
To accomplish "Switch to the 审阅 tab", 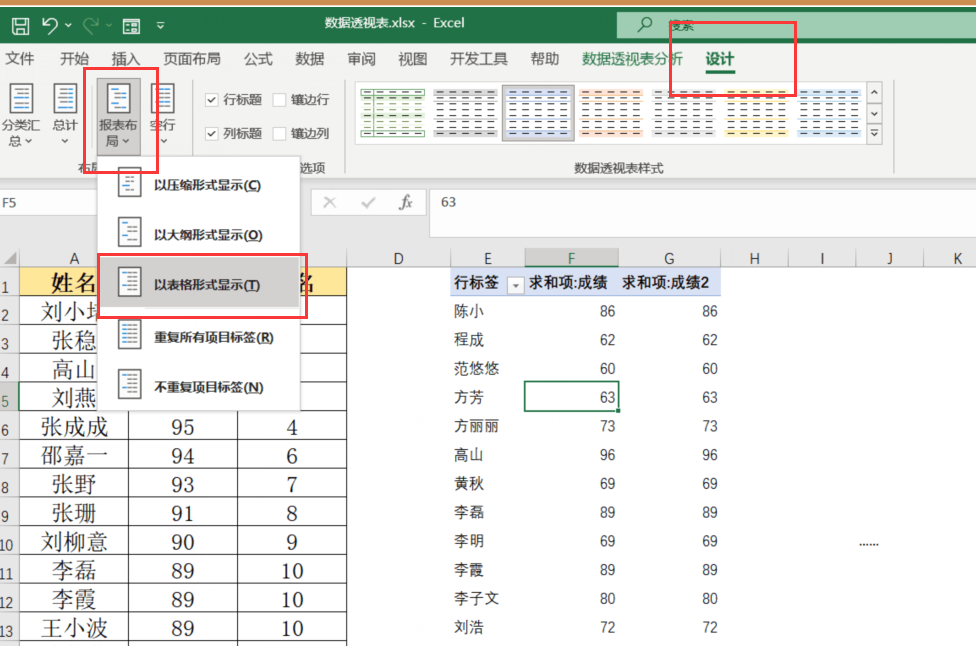I will pos(362,59).
